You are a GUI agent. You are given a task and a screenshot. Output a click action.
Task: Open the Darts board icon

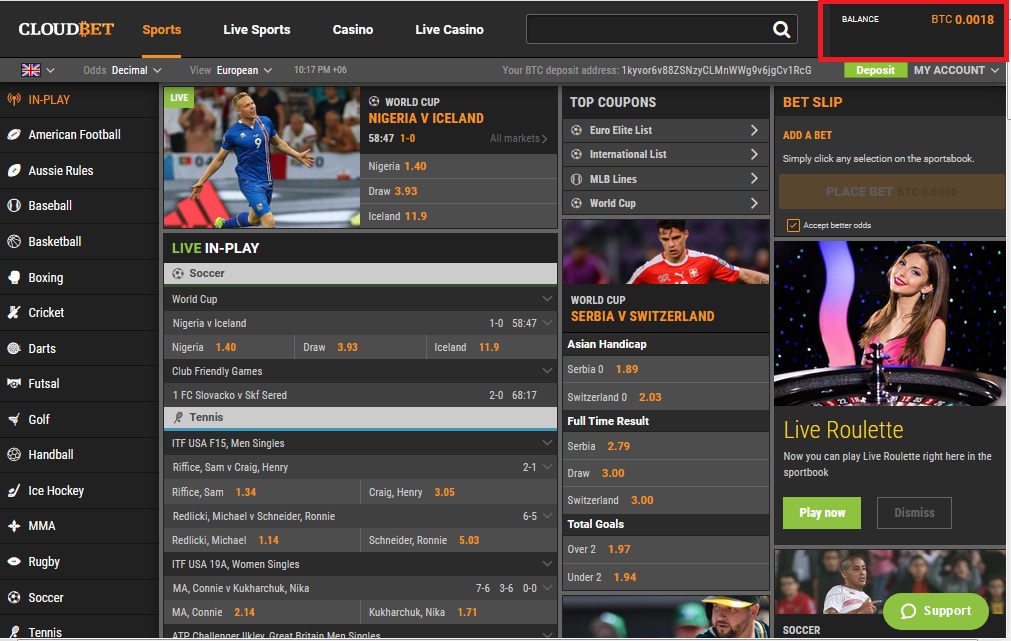click(x=14, y=348)
